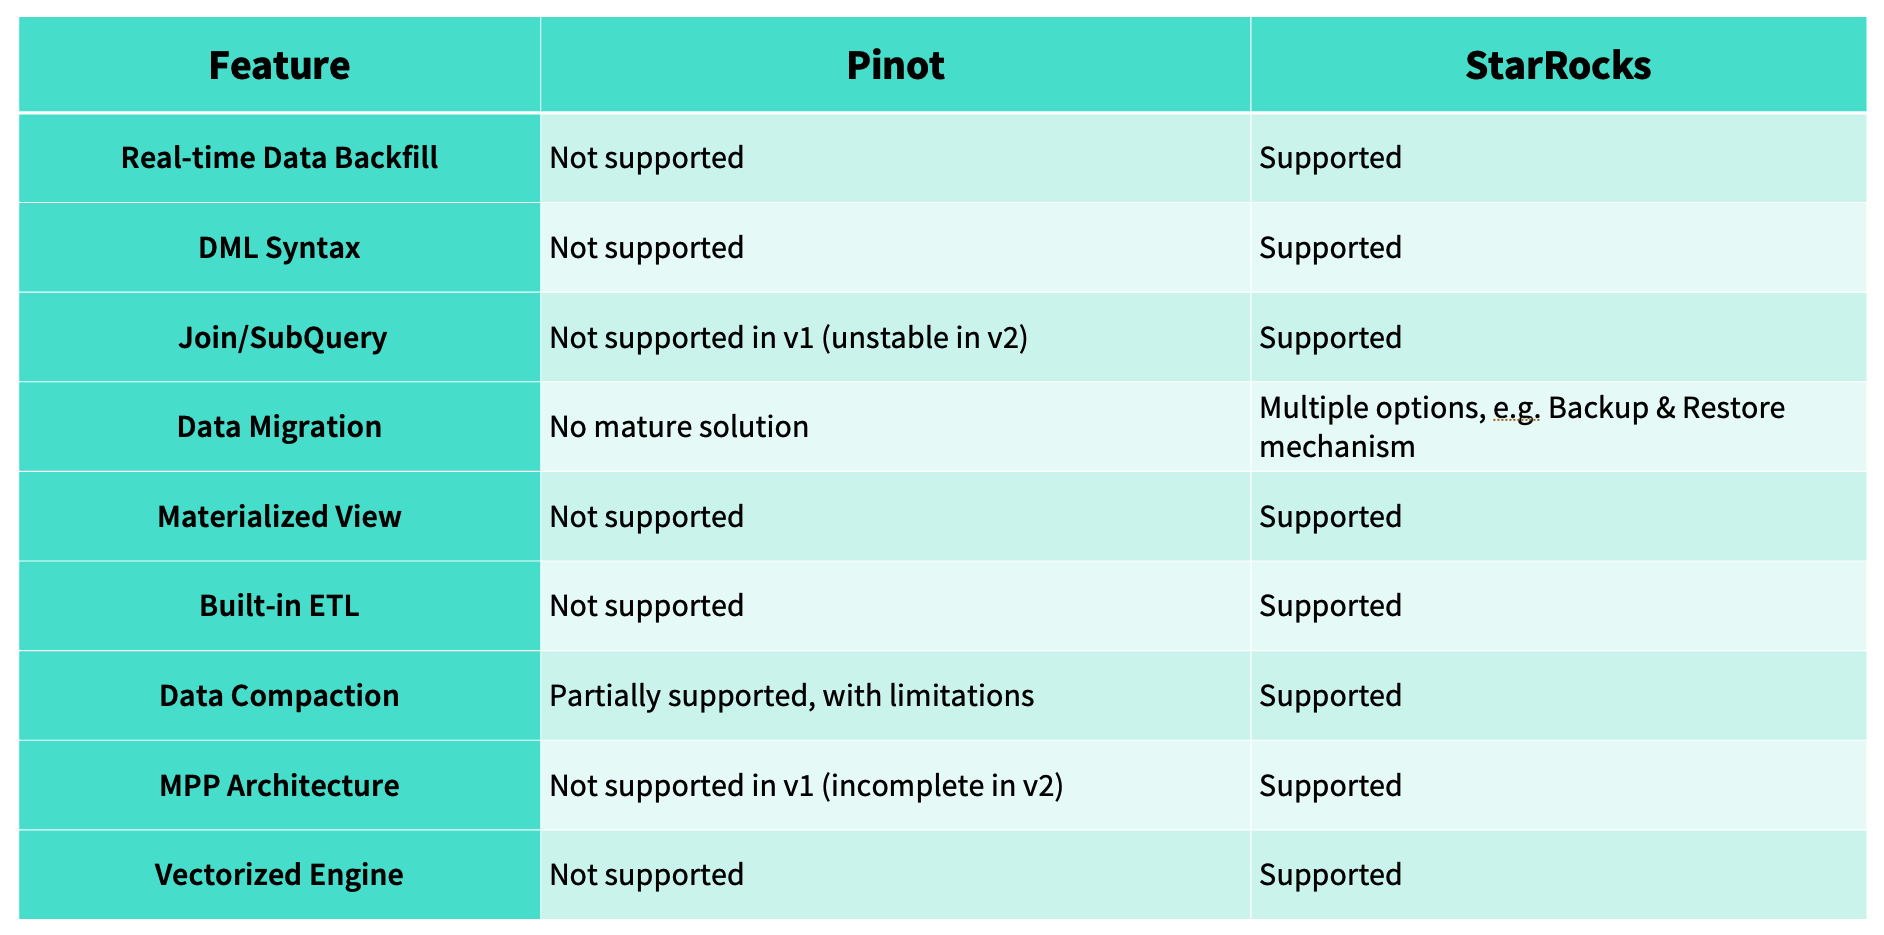Select the MPP Architecture row label
1884x935 pixels.
(279, 786)
